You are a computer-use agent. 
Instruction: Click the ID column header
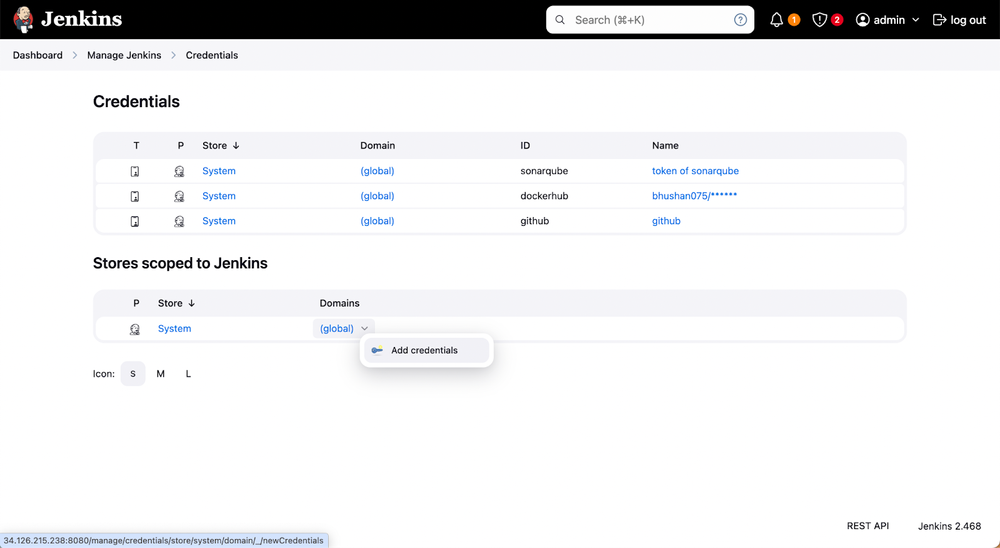(525, 145)
